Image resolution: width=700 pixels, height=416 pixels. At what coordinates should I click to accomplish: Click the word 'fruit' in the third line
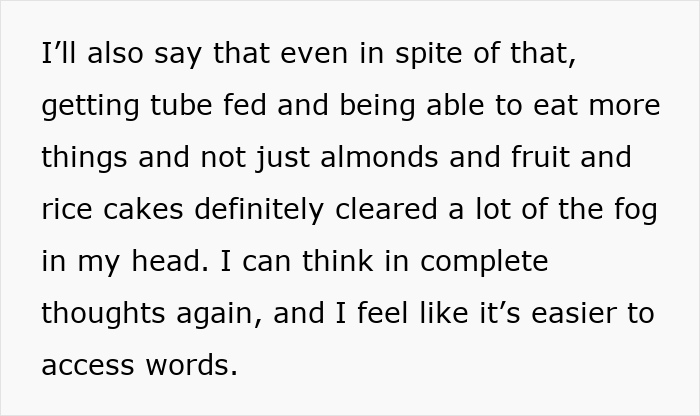click(x=541, y=157)
